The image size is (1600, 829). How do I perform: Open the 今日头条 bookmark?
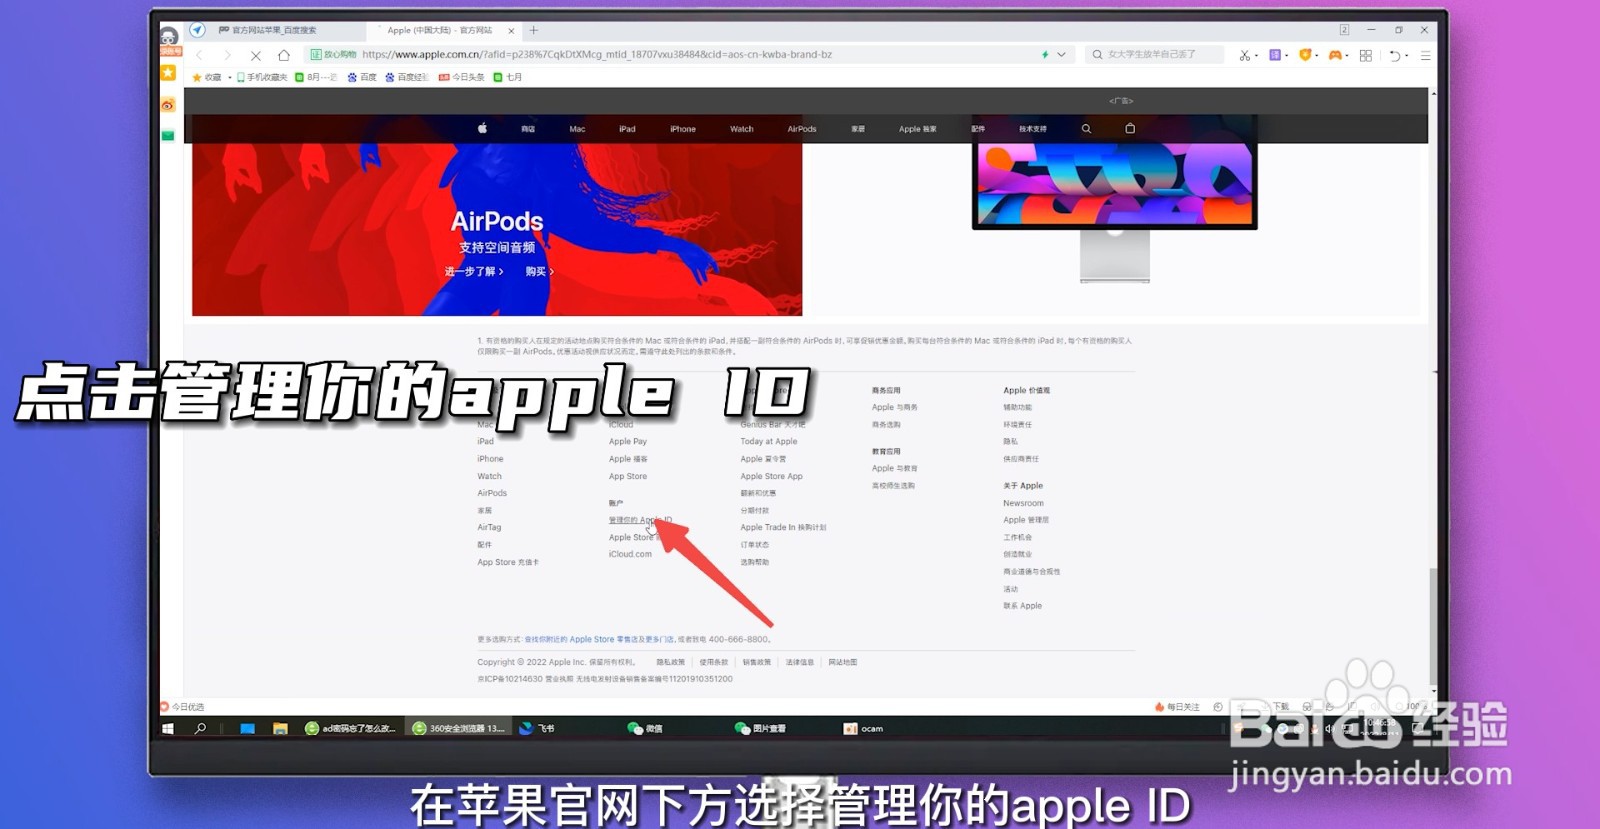pos(462,77)
